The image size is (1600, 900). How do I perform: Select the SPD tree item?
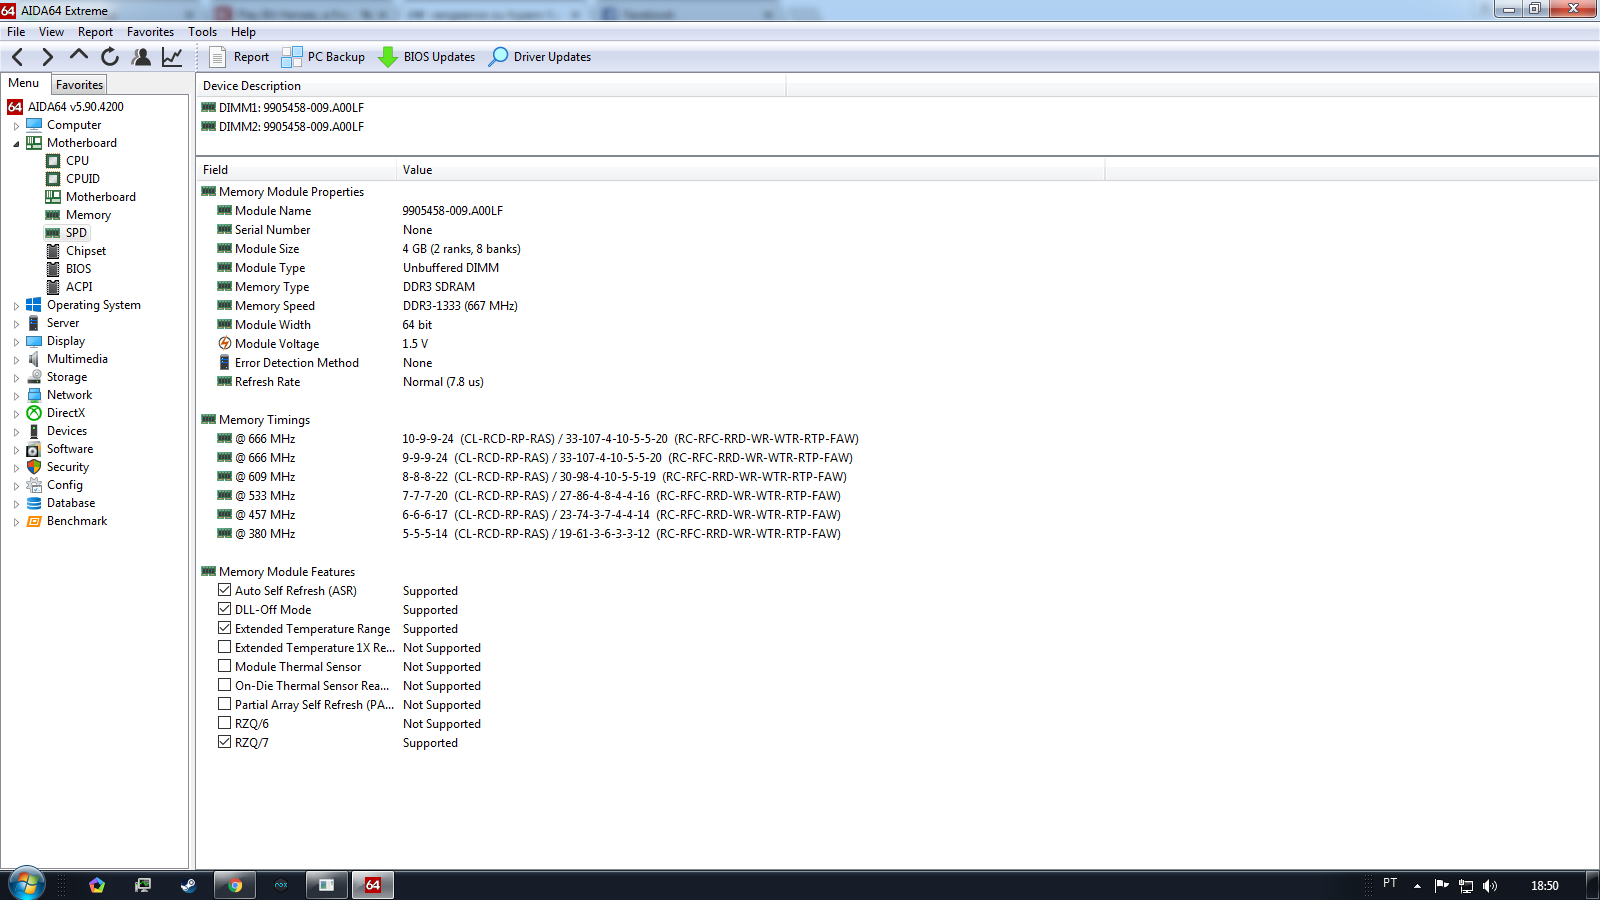click(x=76, y=233)
